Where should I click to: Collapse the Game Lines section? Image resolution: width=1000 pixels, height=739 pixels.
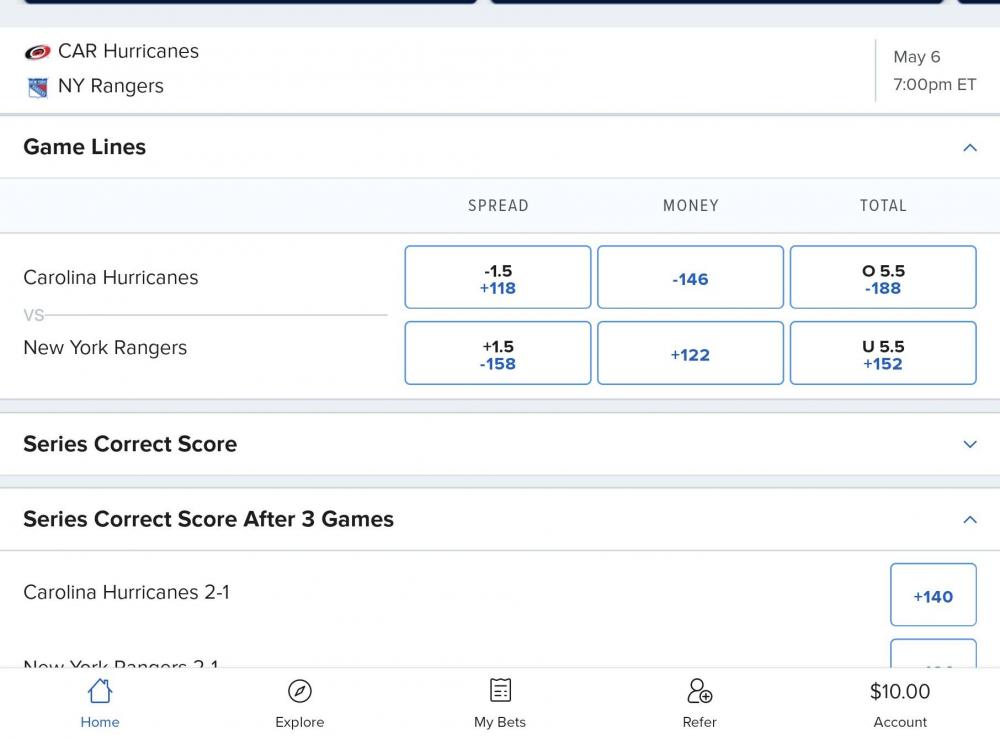(x=969, y=148)
